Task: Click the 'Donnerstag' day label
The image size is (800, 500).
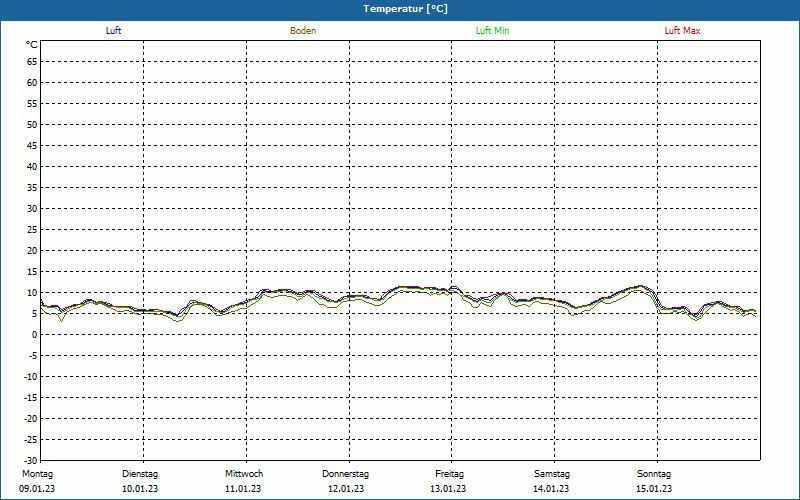Action: point(345,474)
